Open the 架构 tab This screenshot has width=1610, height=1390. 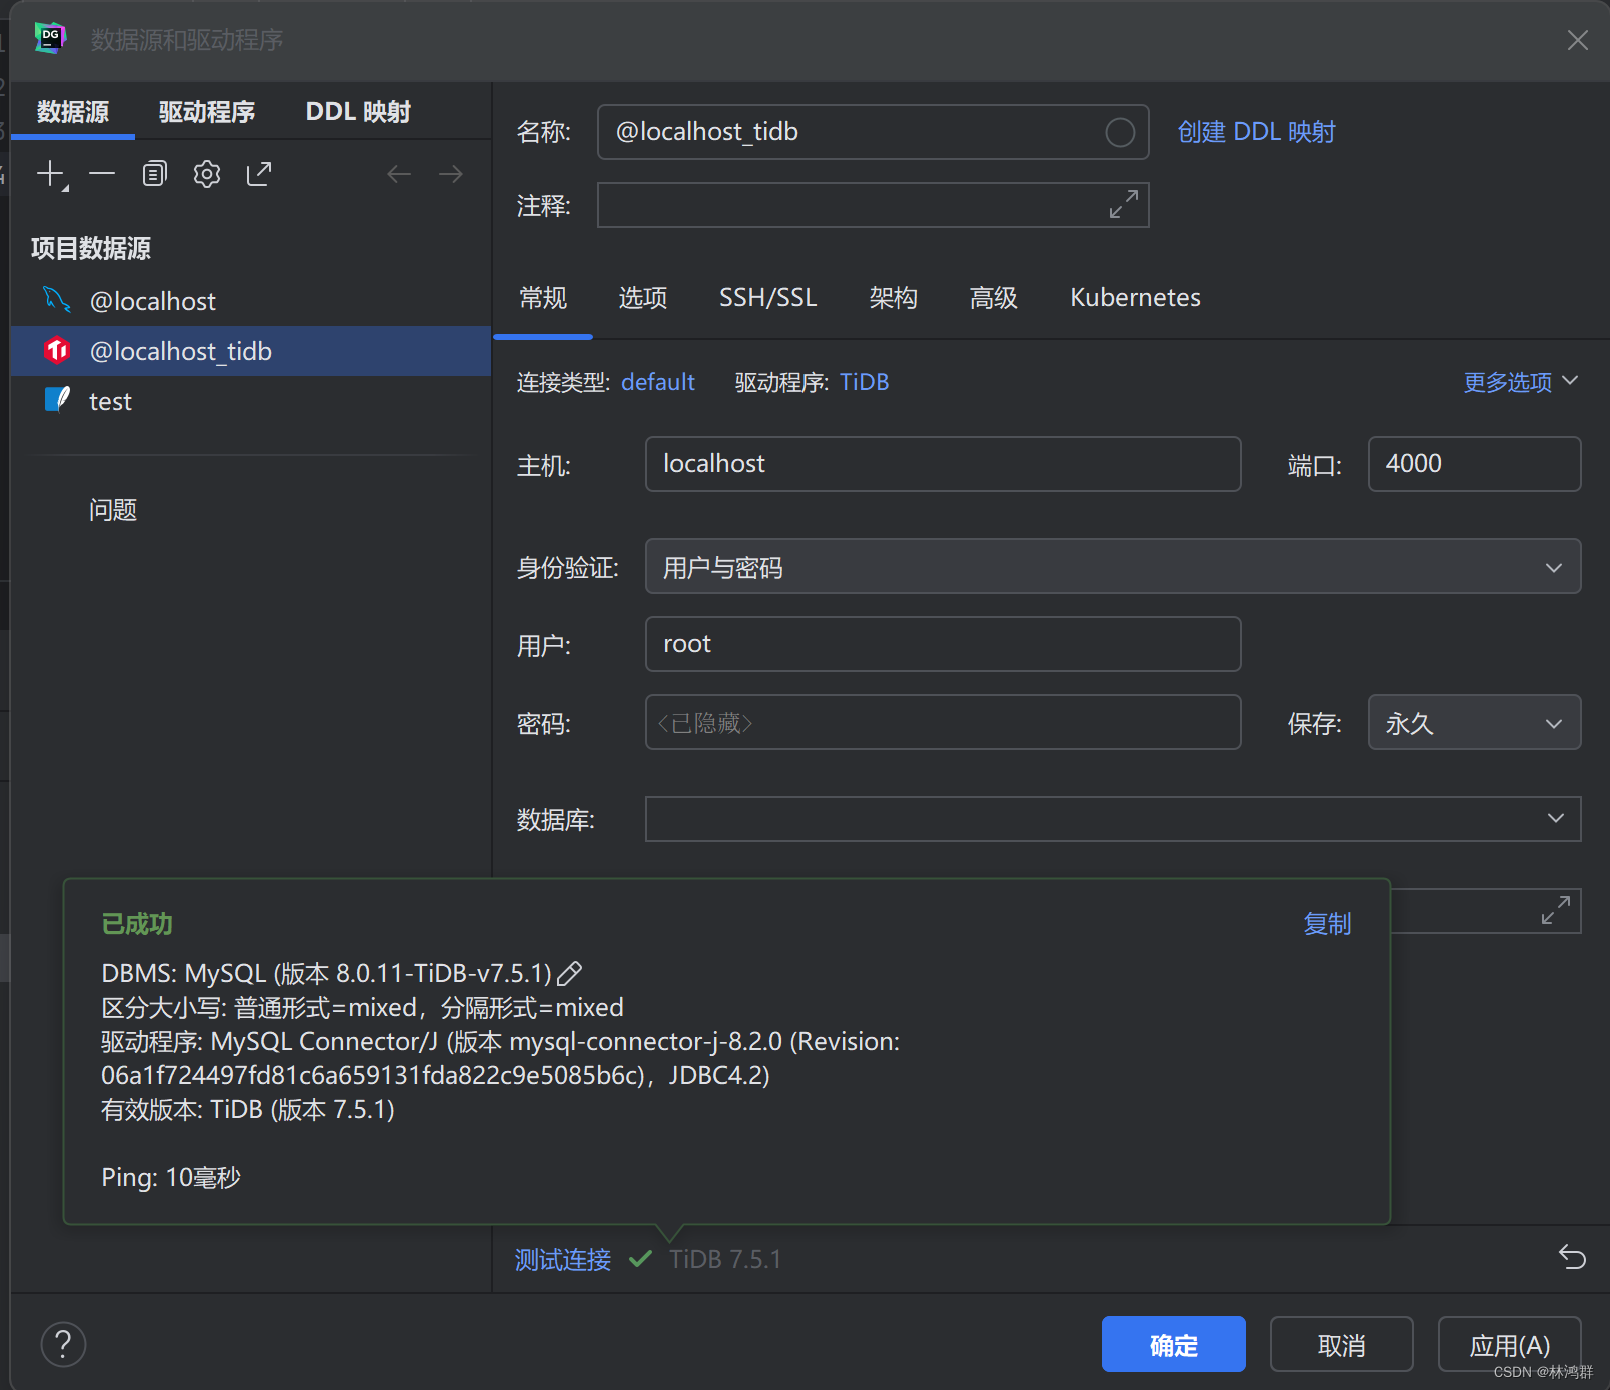pos(894,298)
